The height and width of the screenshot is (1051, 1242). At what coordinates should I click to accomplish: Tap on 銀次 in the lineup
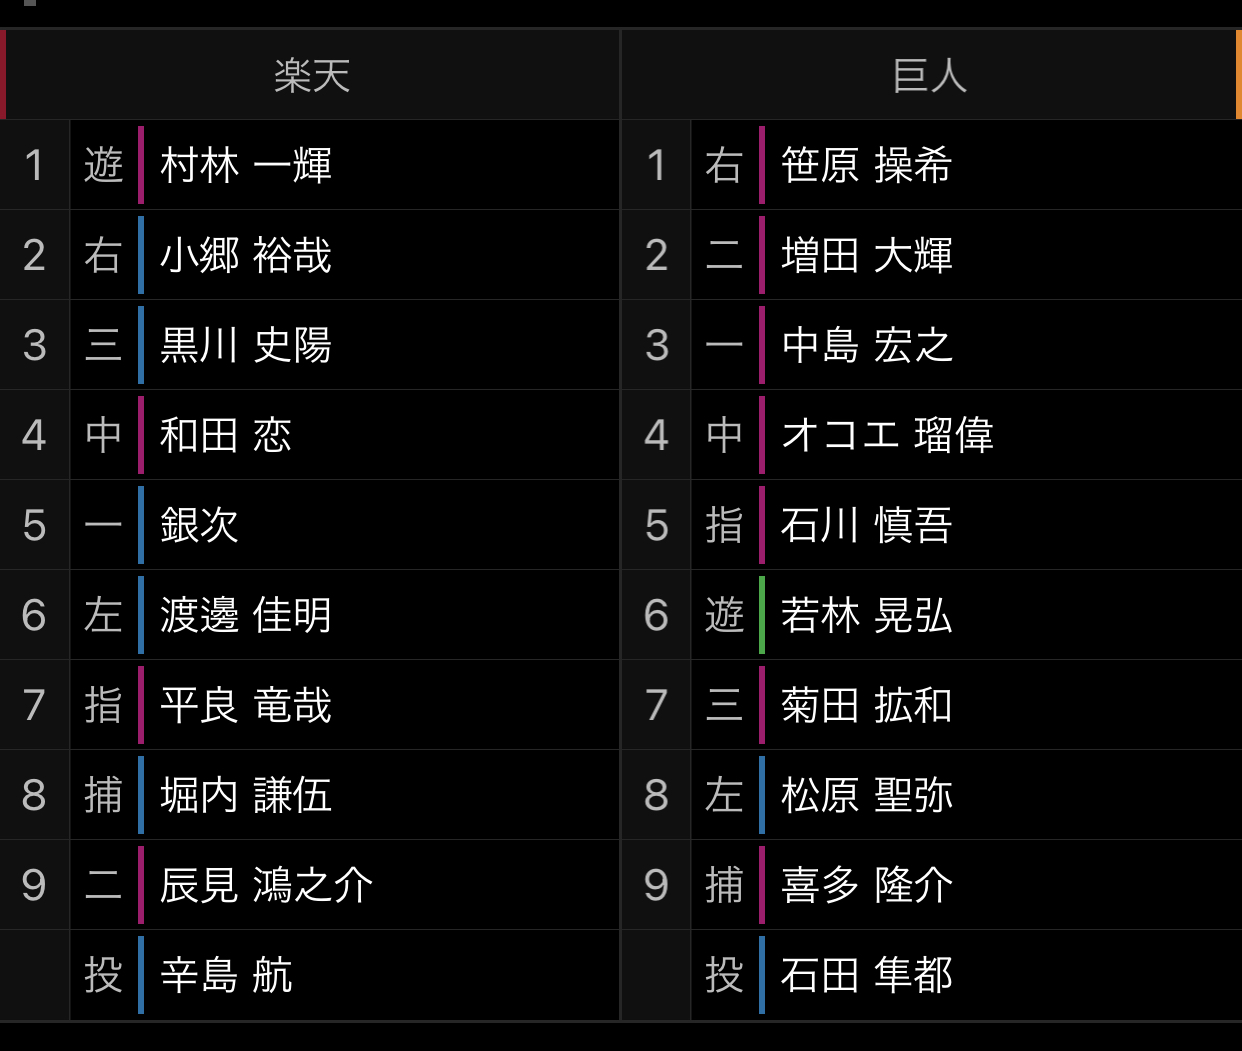tap(200, 525)
